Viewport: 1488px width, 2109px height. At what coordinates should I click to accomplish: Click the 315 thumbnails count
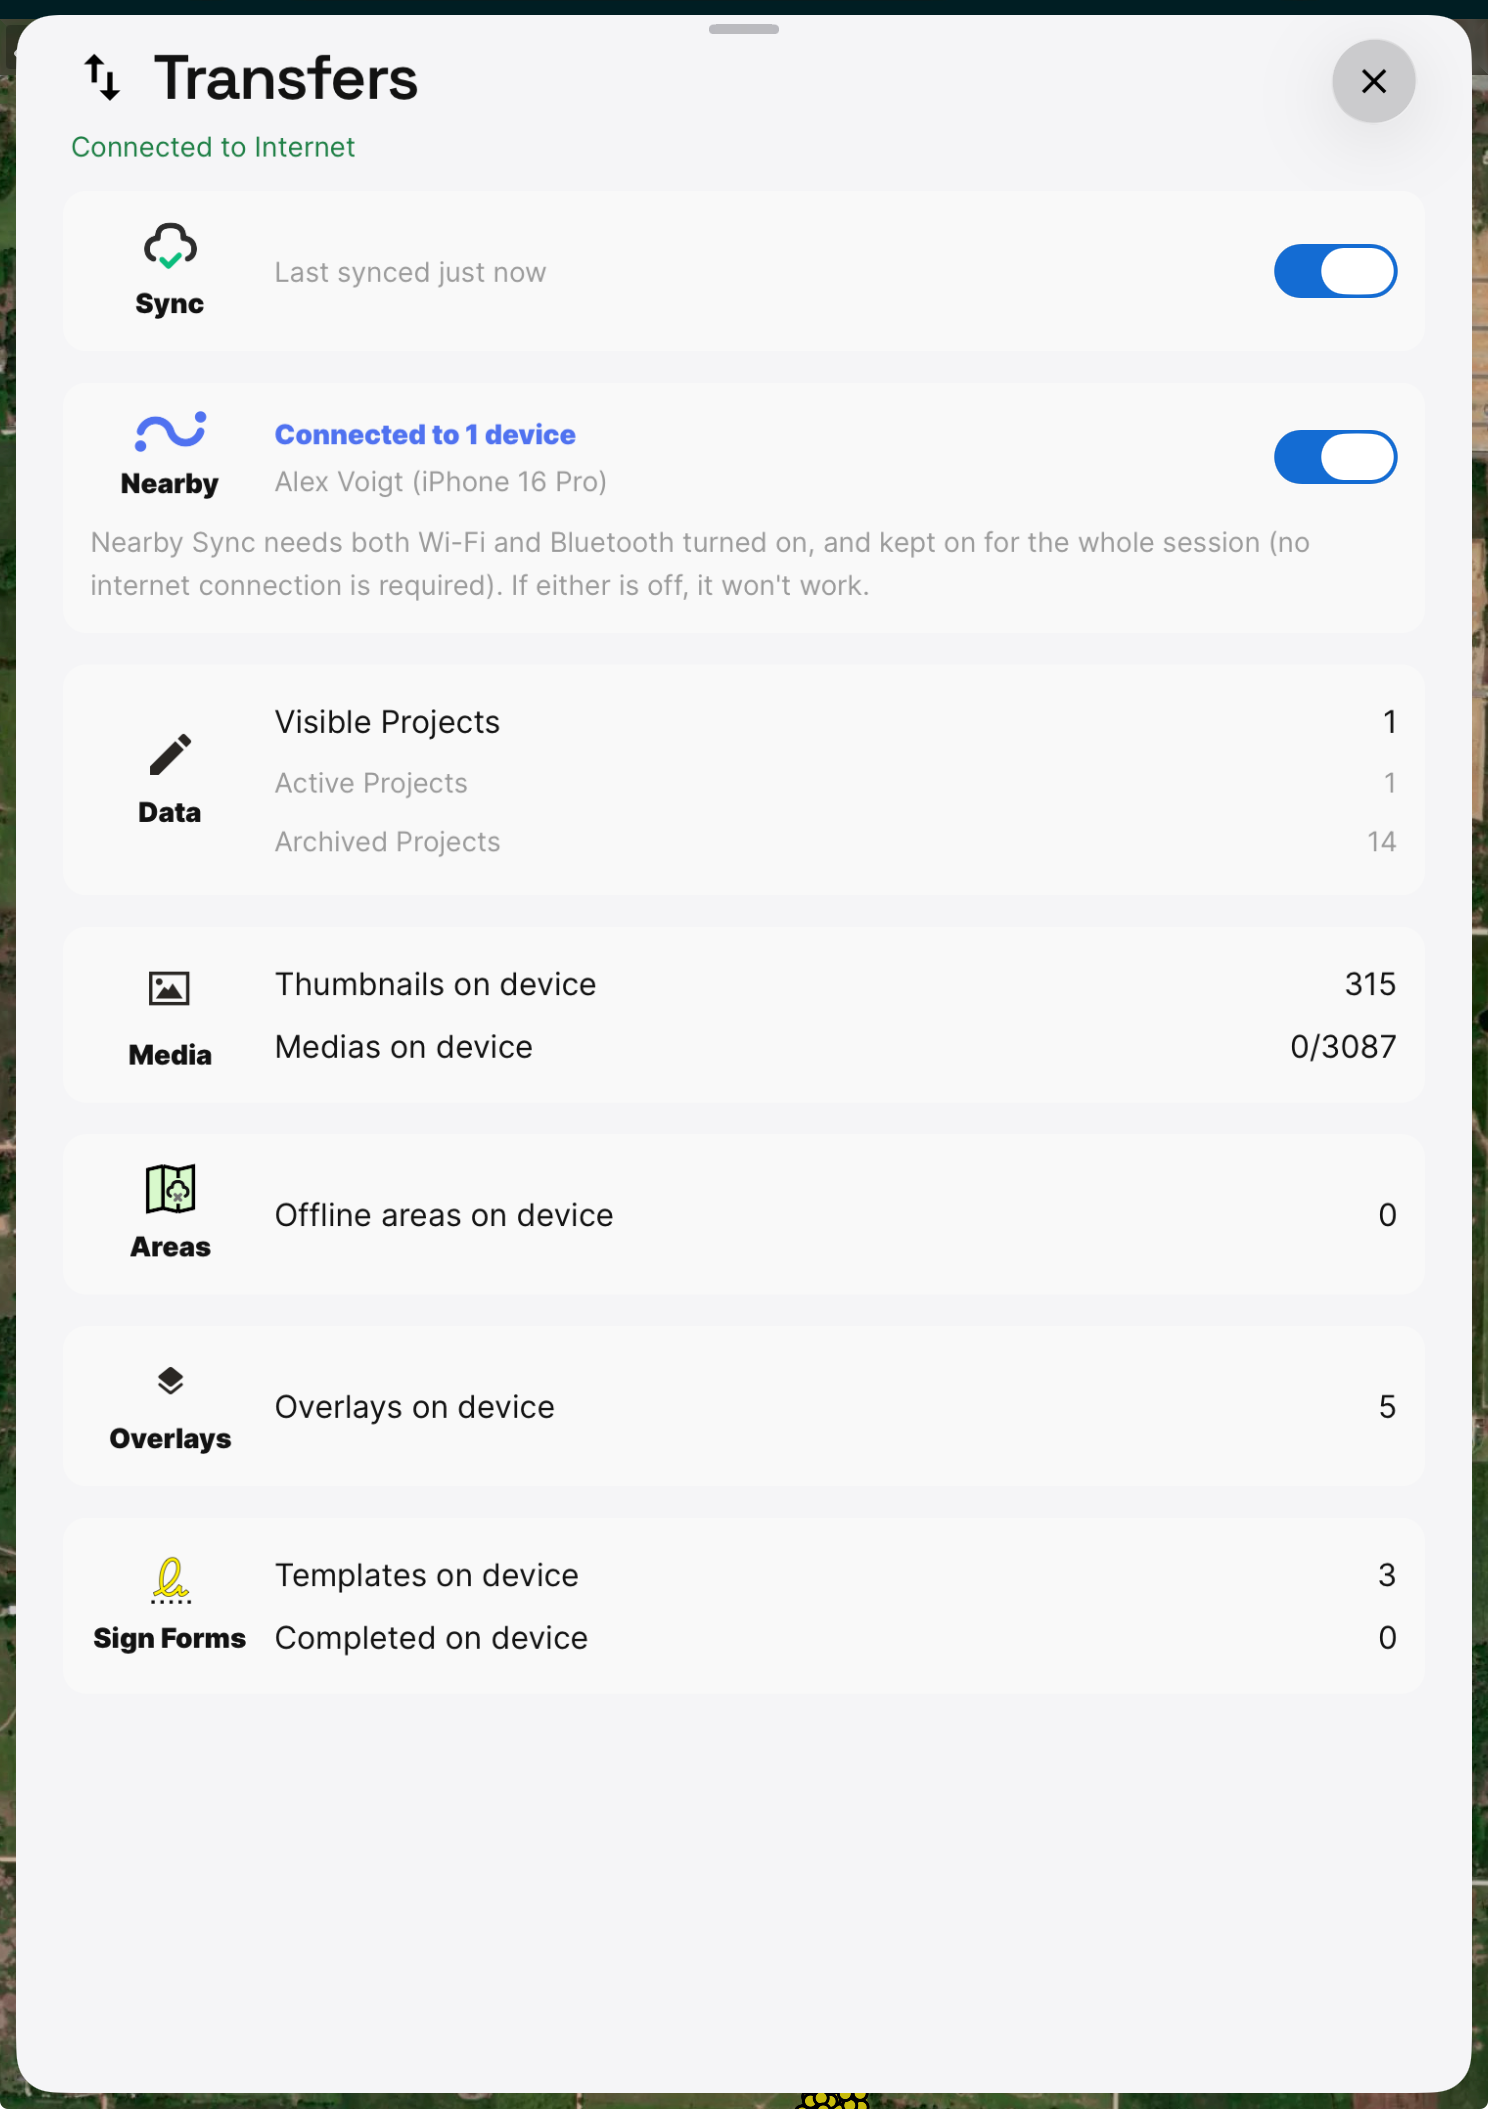pos(1370,984)
